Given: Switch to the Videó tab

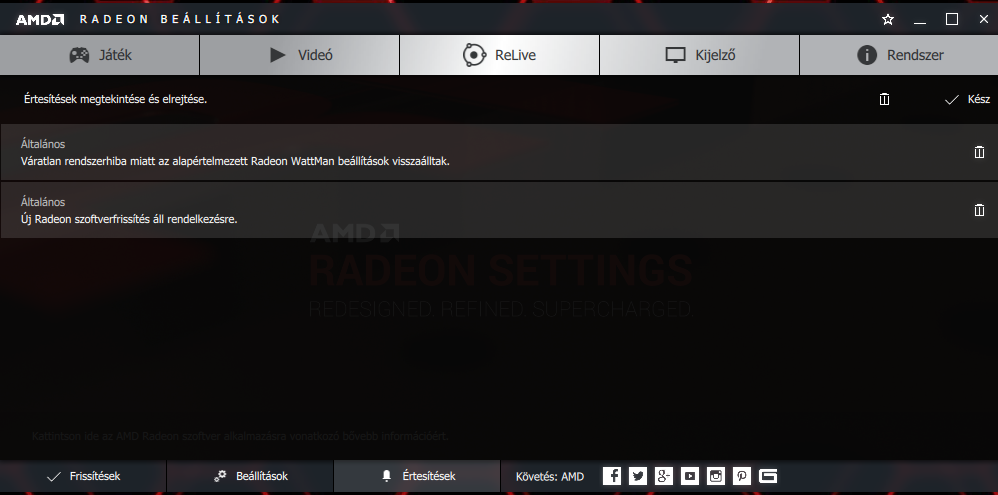Looking at the screenshot, I should pyautogui.click(x=299, y=55).
